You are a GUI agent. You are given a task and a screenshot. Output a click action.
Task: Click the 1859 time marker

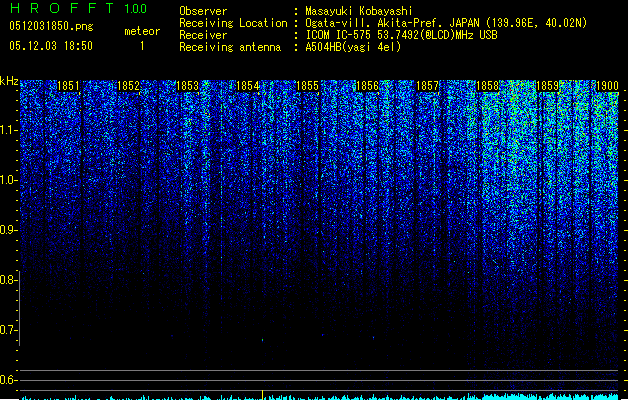pyautogui.click(x=547, y=86)
